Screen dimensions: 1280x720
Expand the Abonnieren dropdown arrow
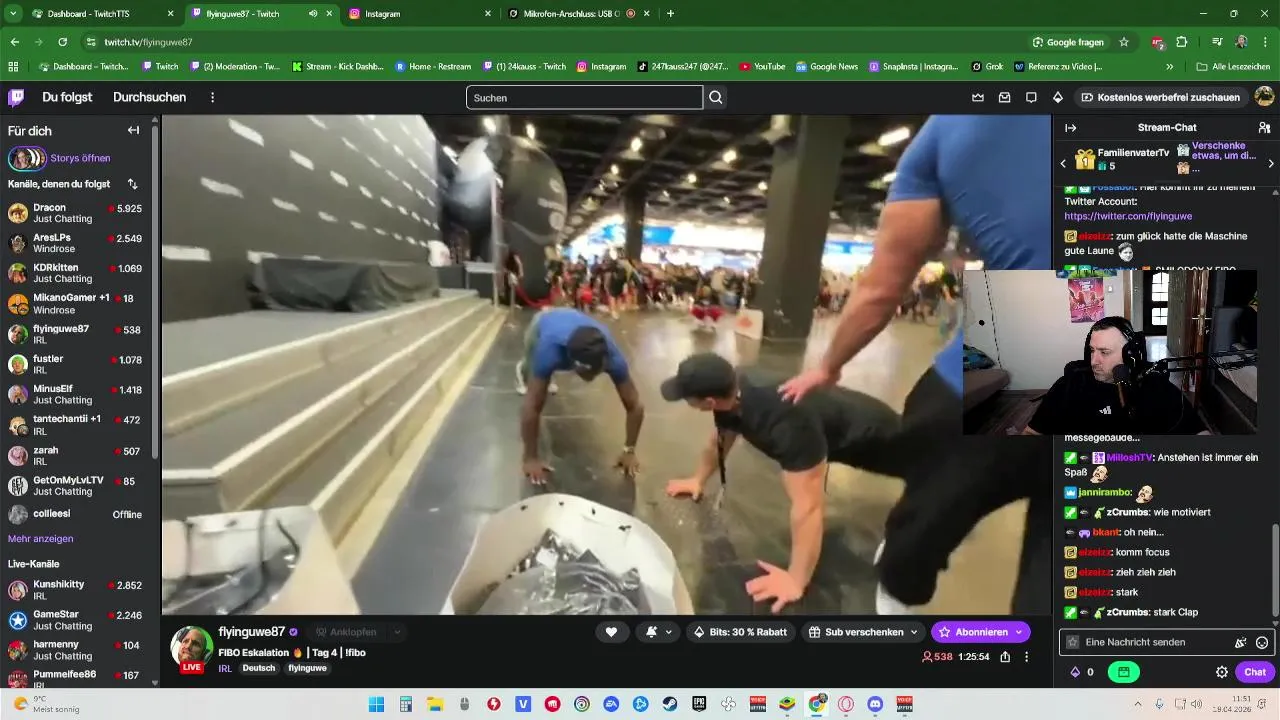1018,632
